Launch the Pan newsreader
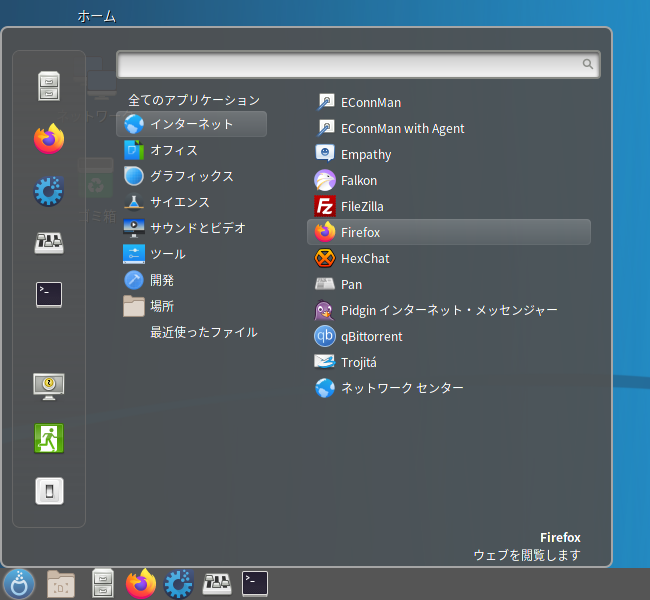650x600 pixels. point(449,284)
